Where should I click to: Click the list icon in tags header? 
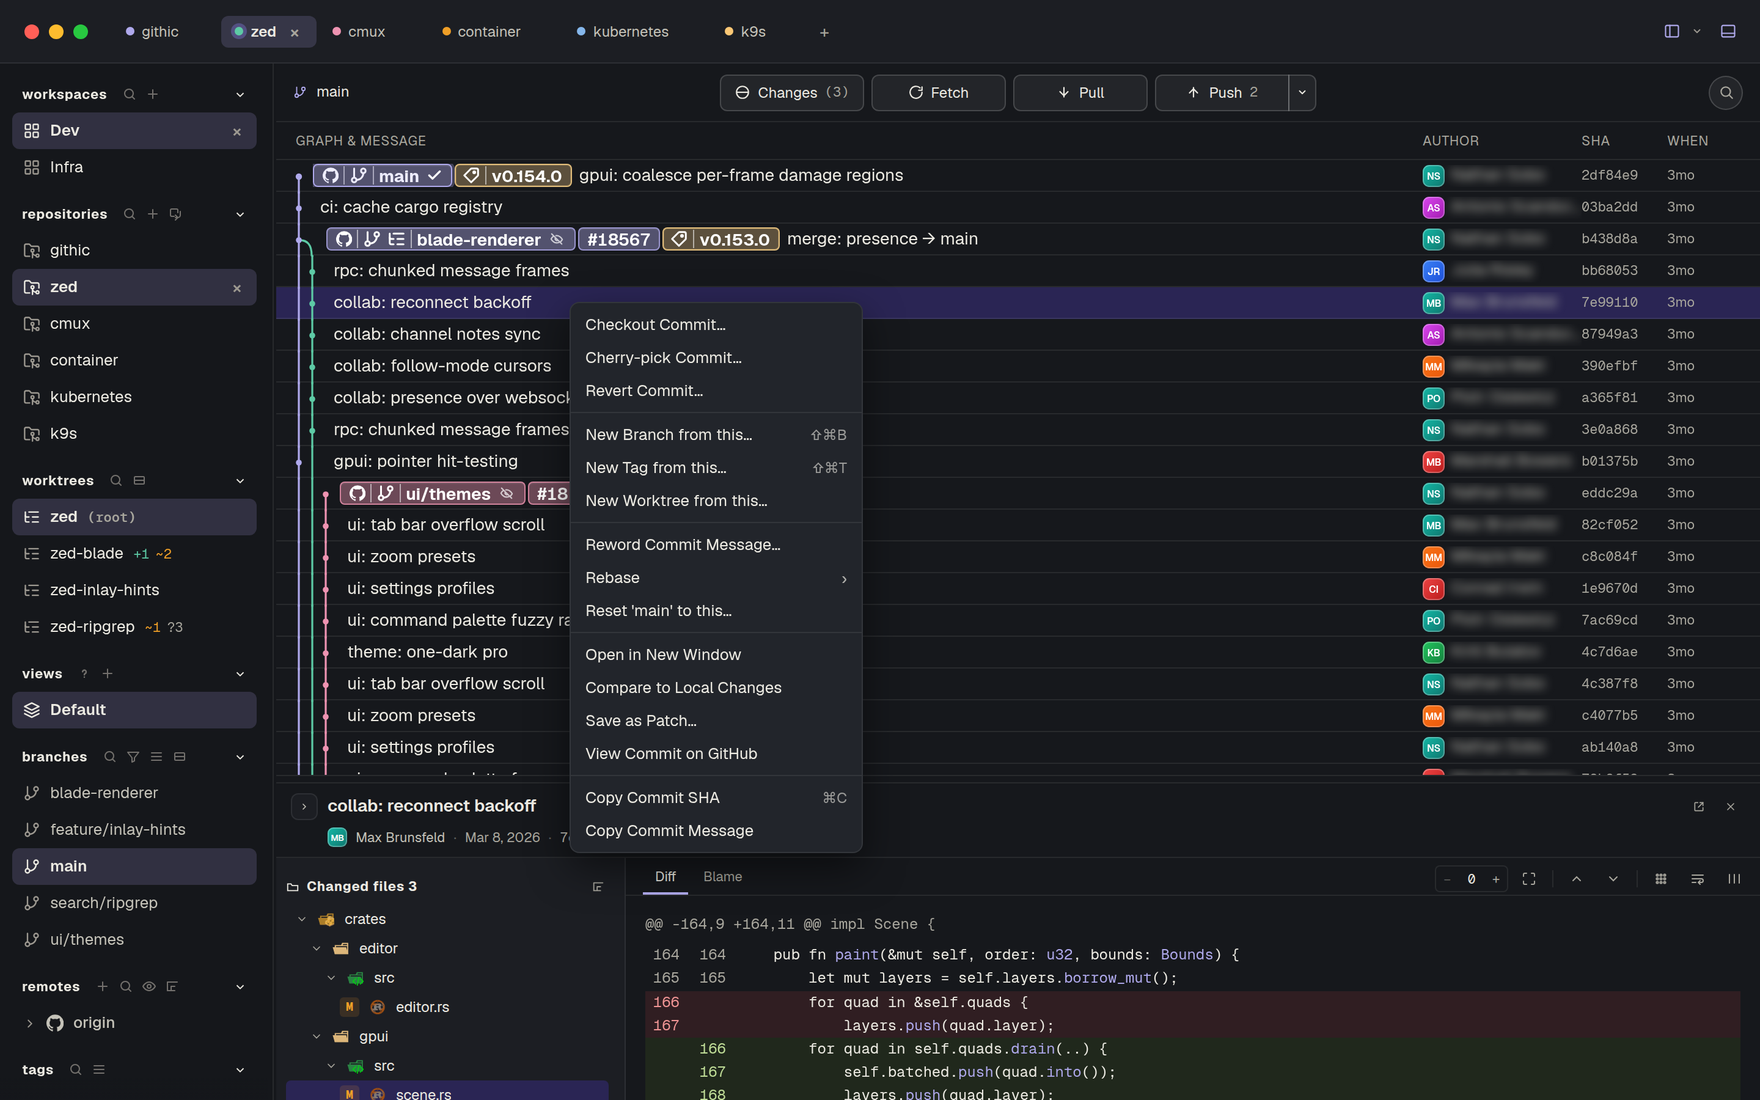pyautogui.click(x=99, y=1070)
